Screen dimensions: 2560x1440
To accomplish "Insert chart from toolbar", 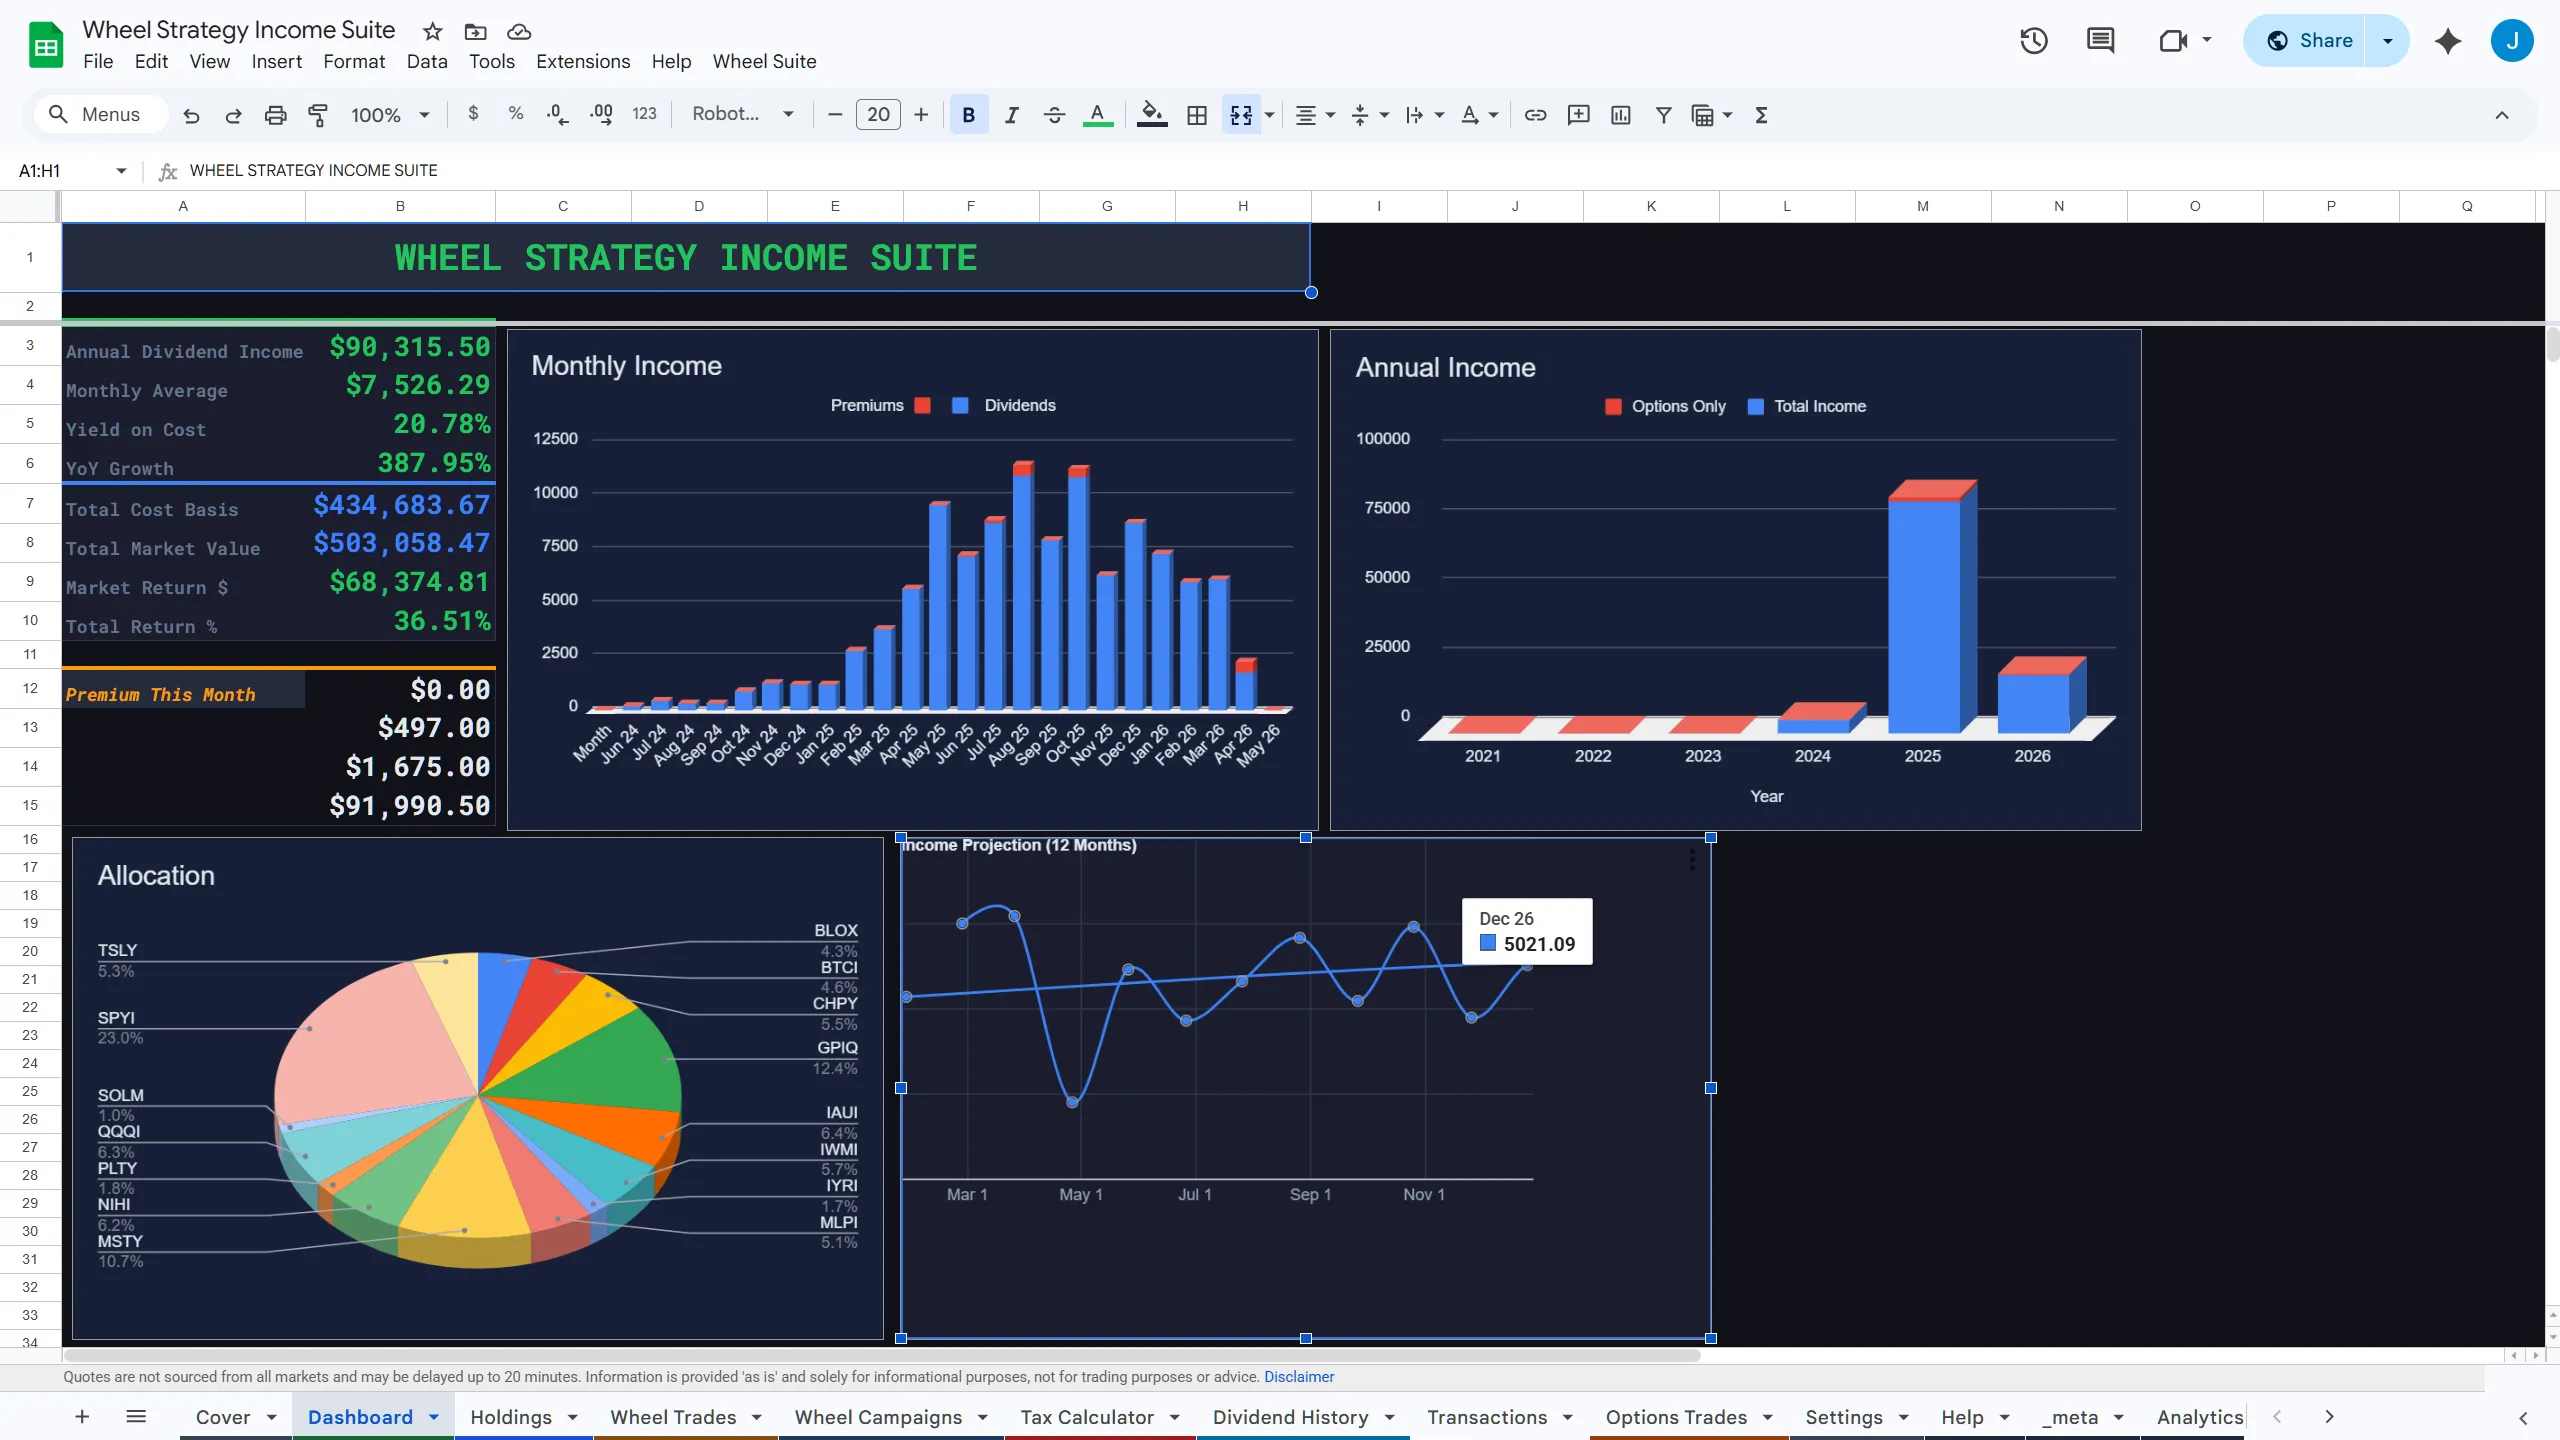I will pyautogui.click(x=1621, y=115).
